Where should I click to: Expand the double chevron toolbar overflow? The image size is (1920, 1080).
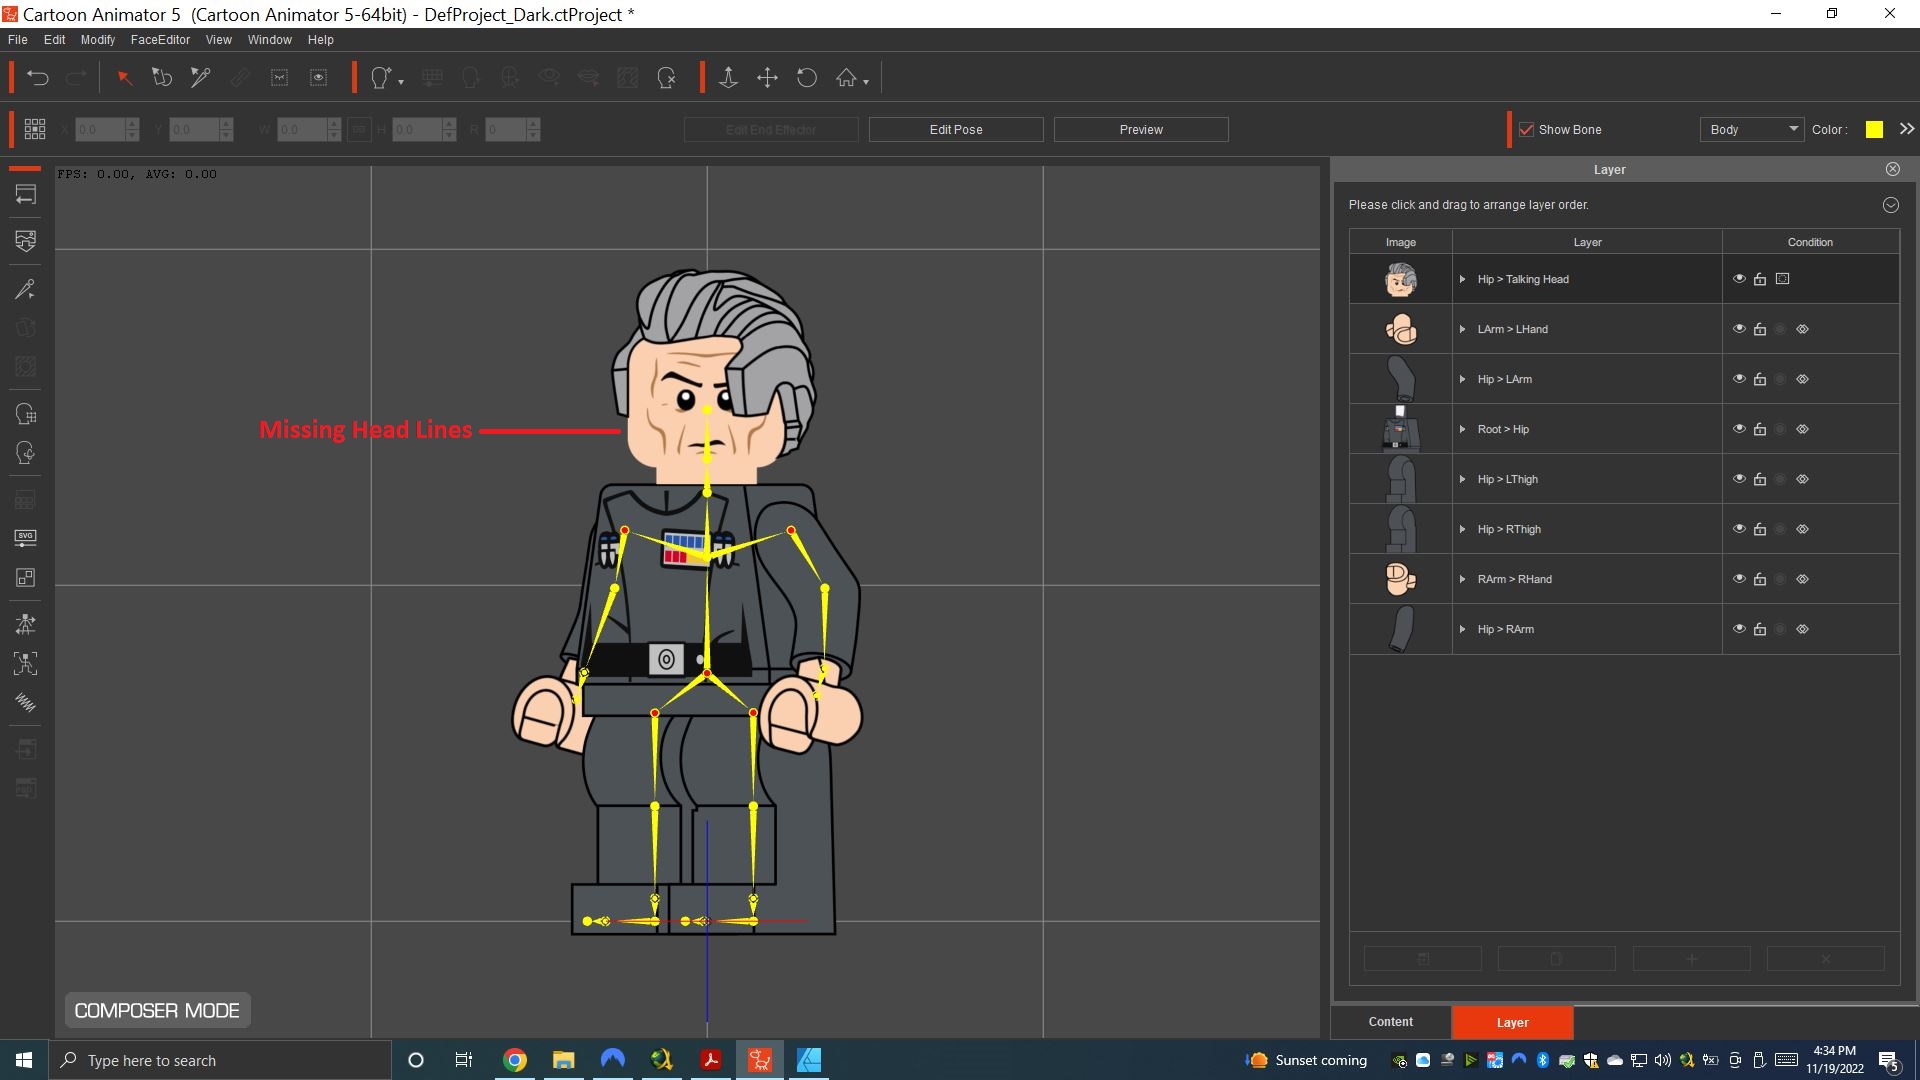1907,129
